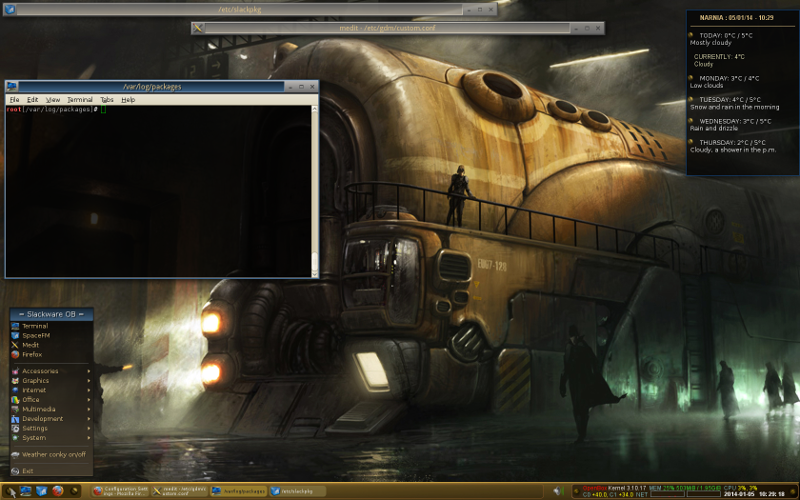Open the terminal Edit menu
Screen dimensions: 800x500
(32, 99)
